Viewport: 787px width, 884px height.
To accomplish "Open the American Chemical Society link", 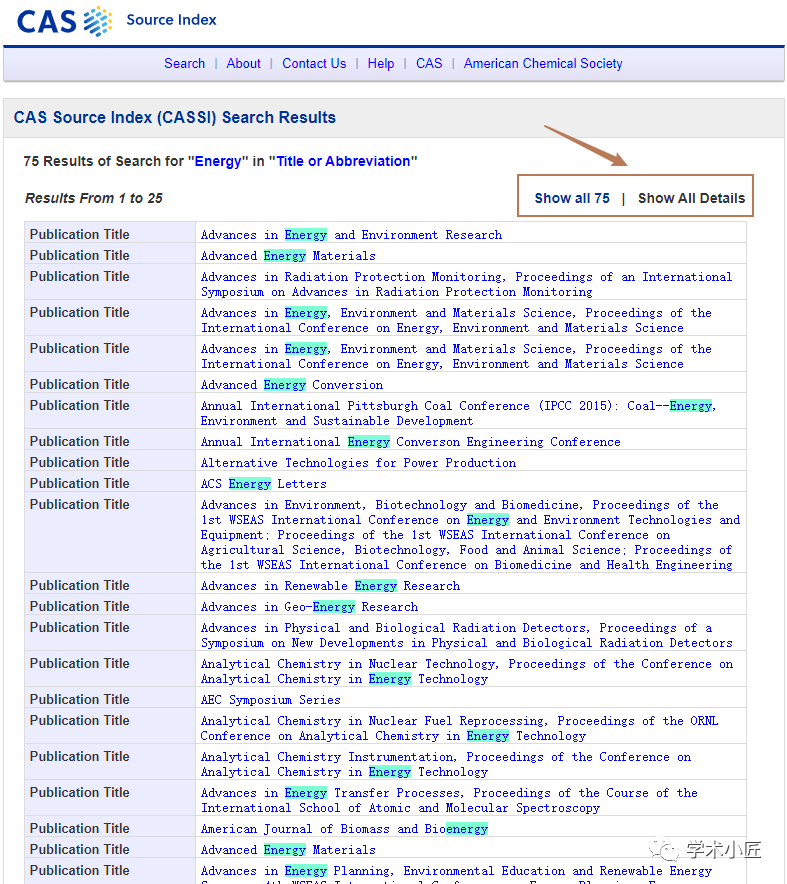I will pos(543,64).
